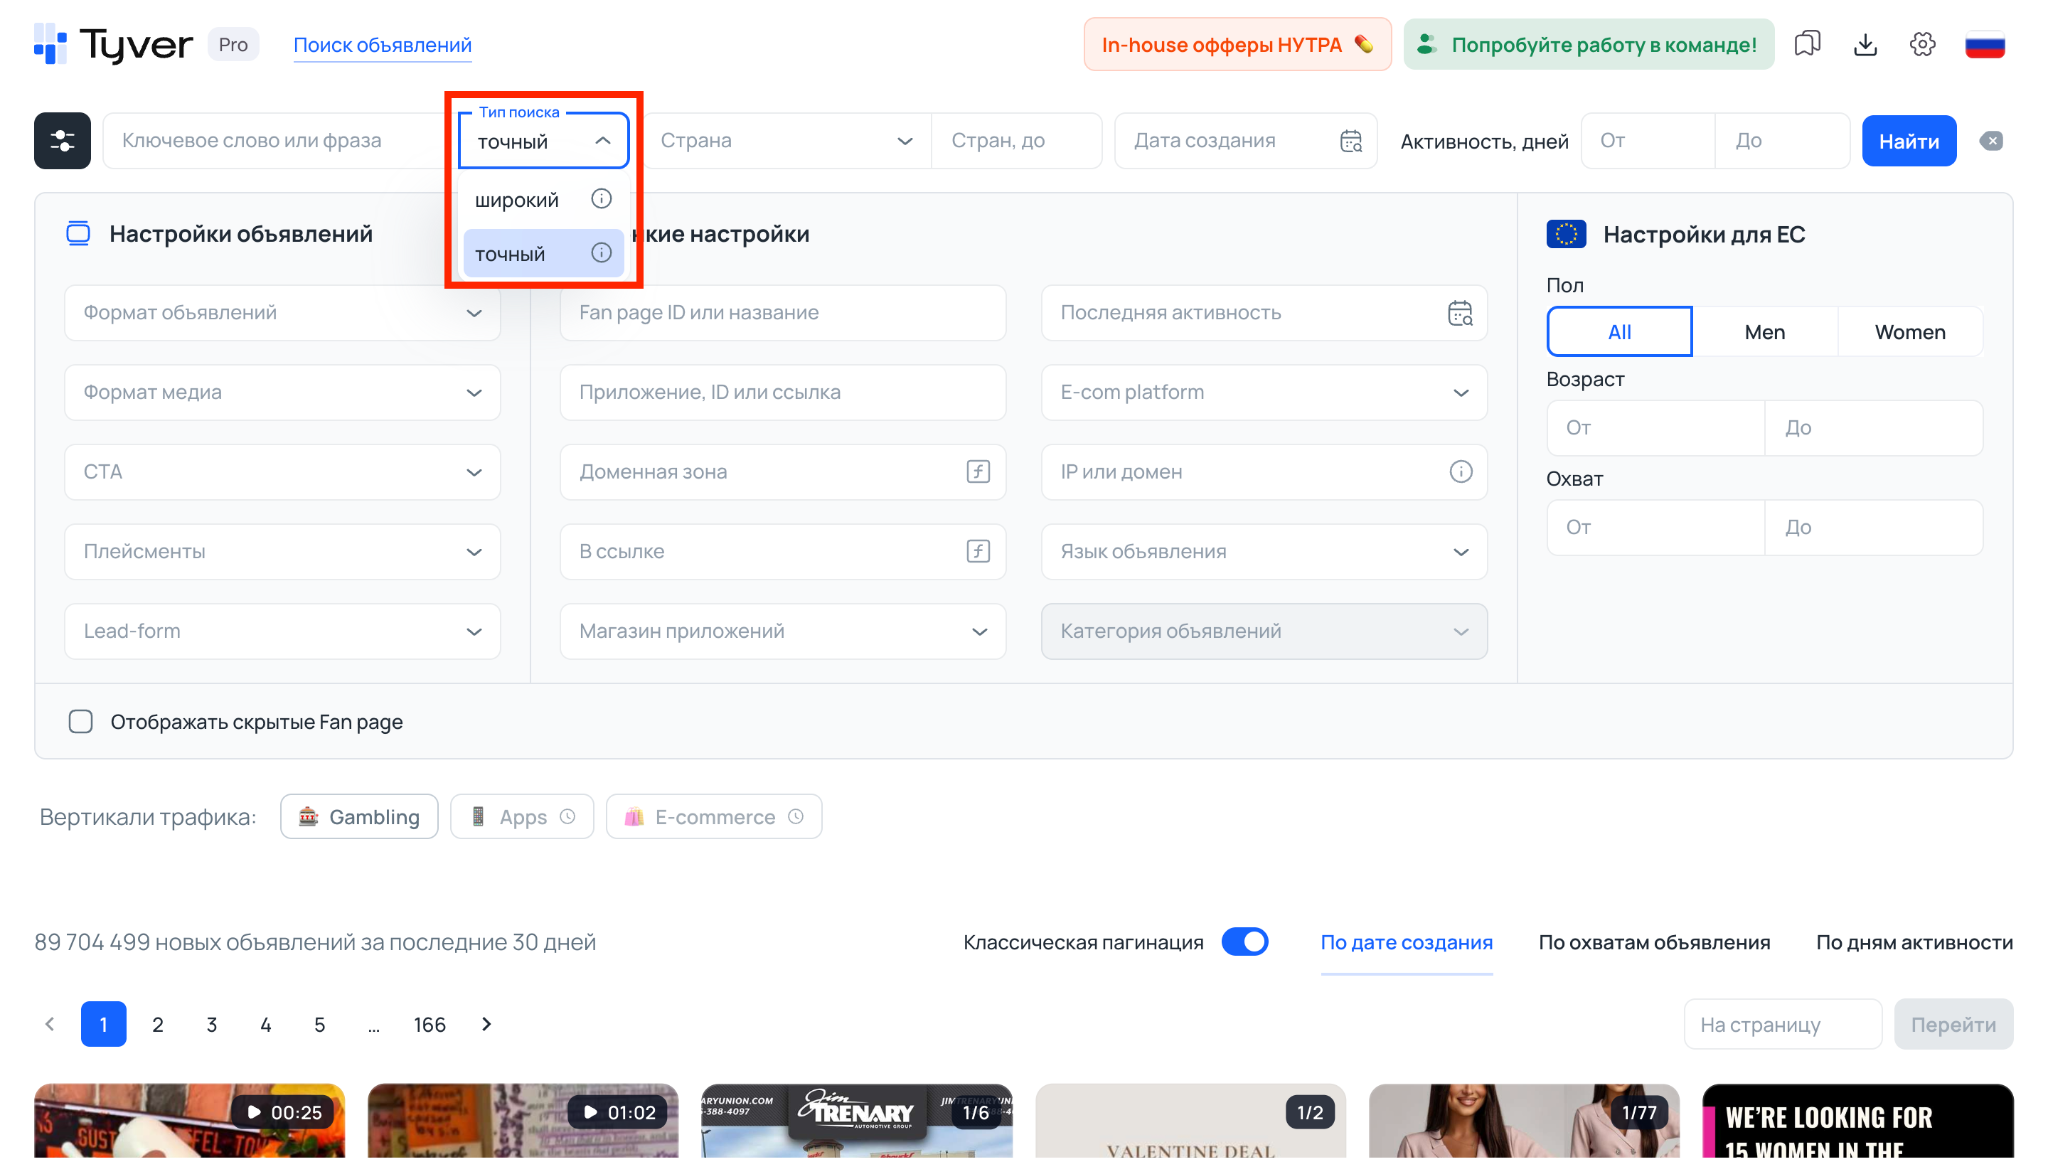2048x1158 pixels.
Task: Select Women in the gender filter
Action: pyautogui.click(x=1909, y=331)
